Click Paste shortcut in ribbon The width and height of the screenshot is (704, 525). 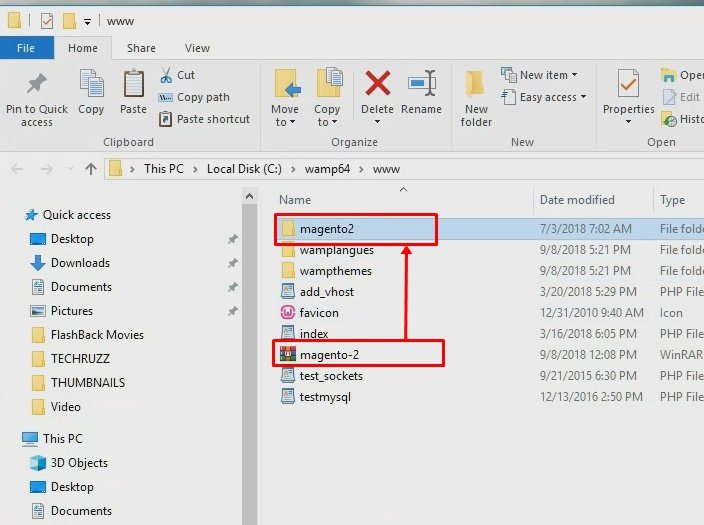click(x=204, y=119)
